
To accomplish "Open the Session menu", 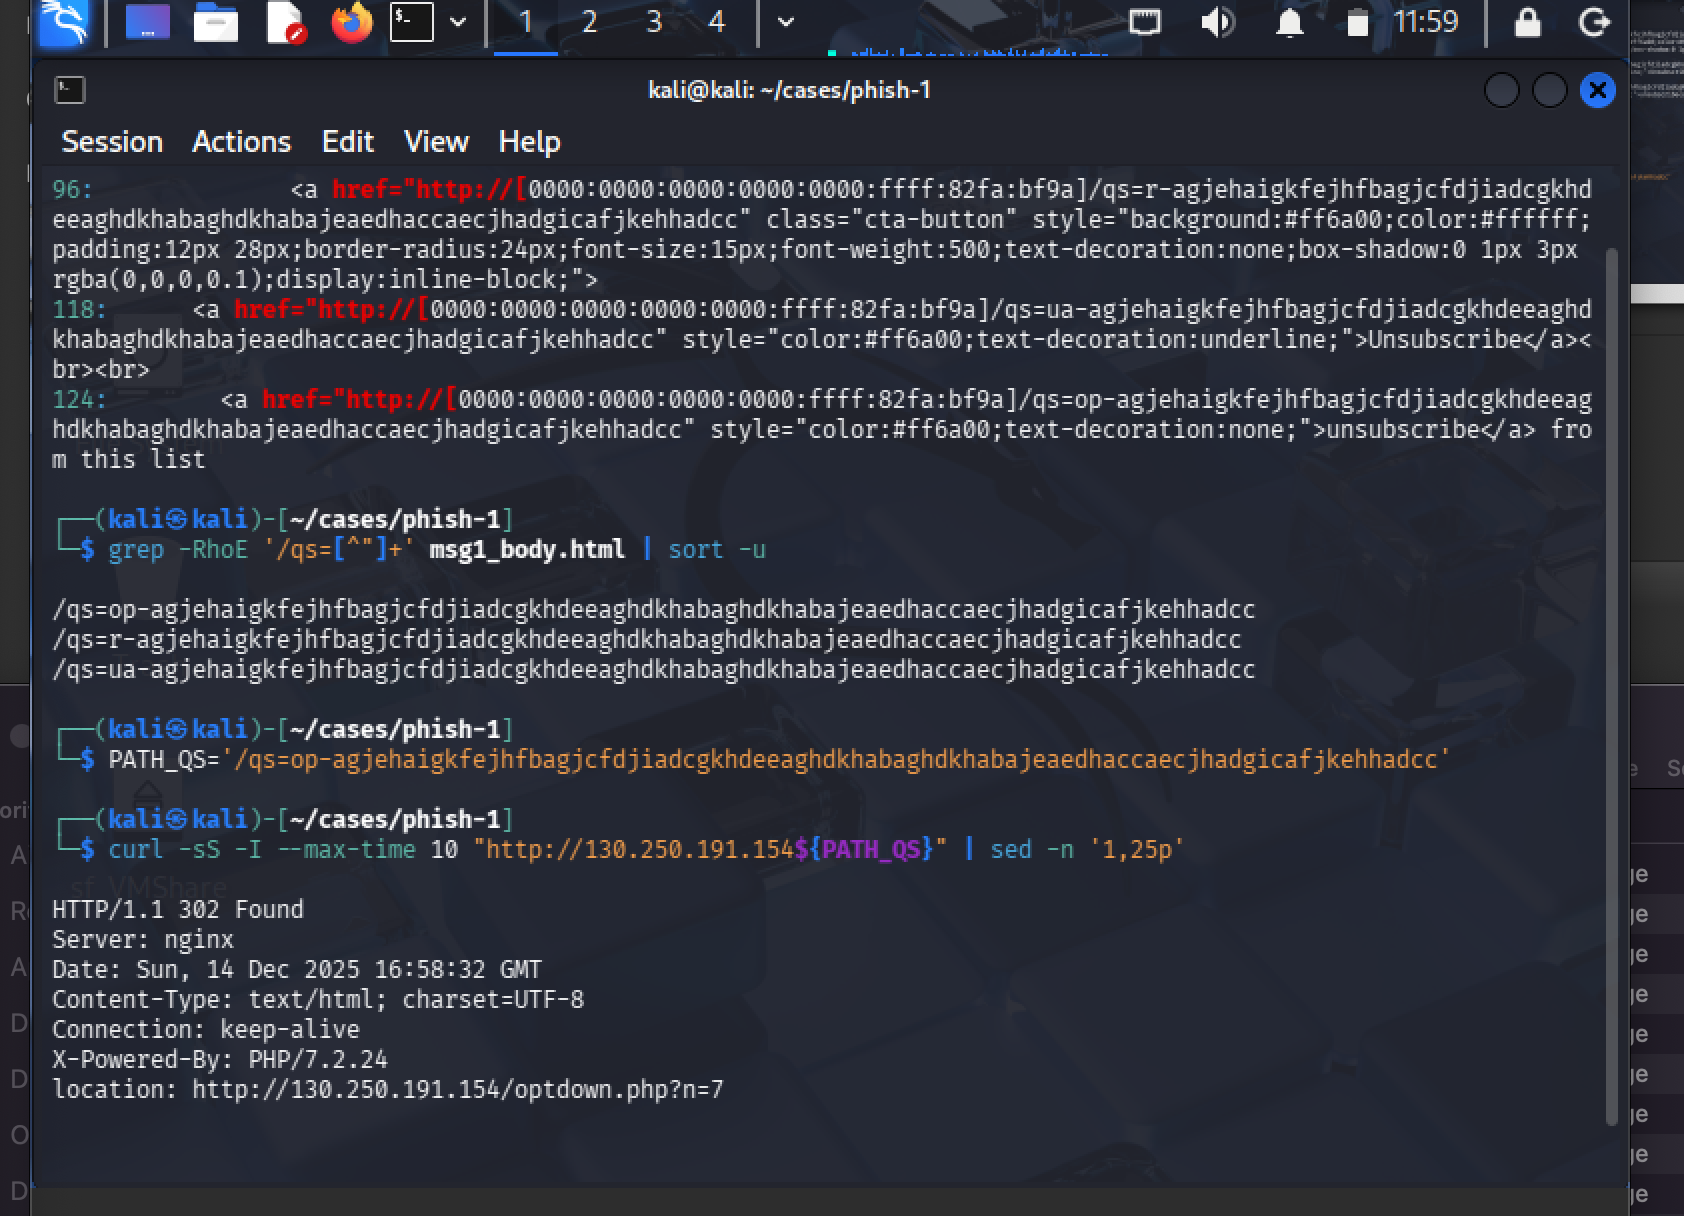I will 112,142.
